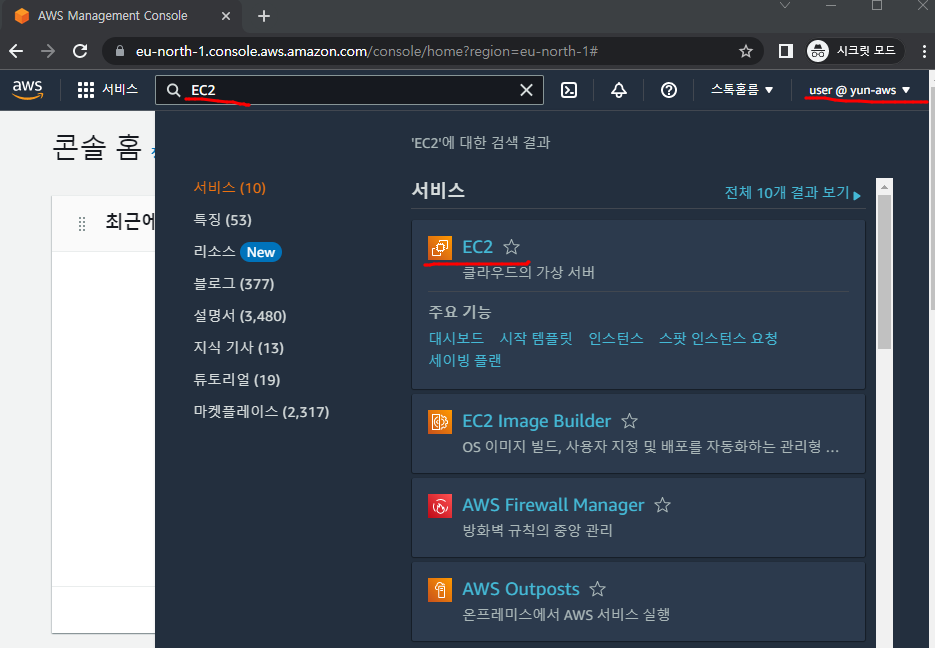
Task: Open the notifications bell icon
Action: (619, 90)
